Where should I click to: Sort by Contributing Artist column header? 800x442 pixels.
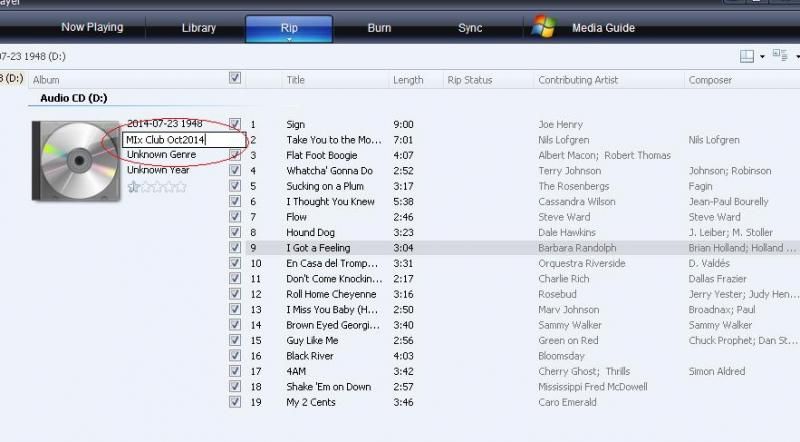[x=578, y=80]
